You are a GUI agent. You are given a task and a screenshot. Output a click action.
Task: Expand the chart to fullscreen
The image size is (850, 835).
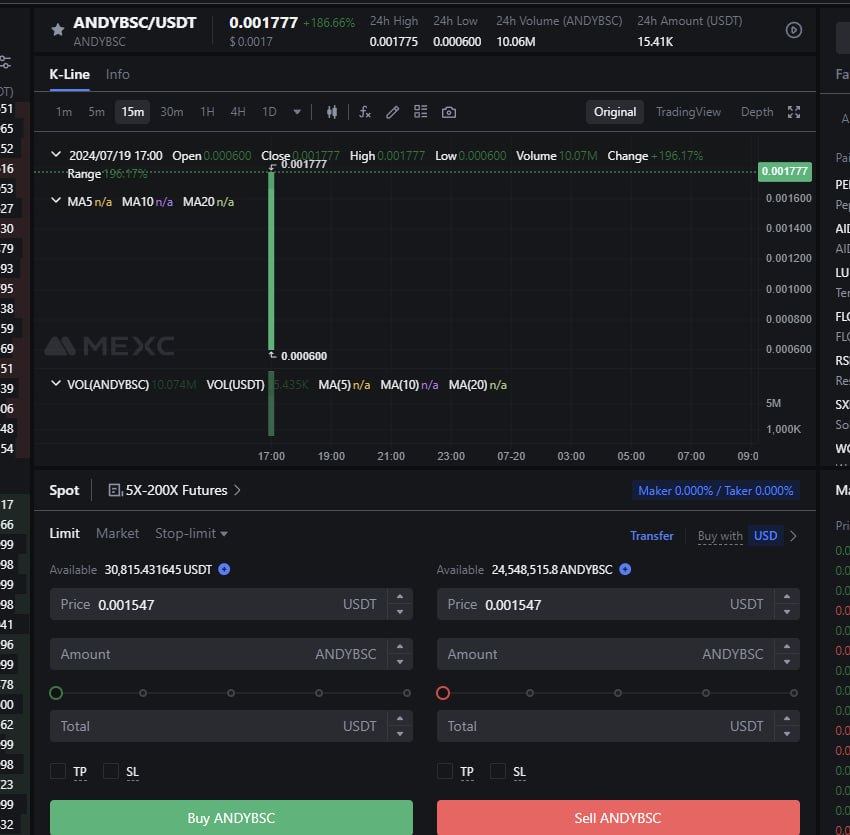[x=794, y=112]
